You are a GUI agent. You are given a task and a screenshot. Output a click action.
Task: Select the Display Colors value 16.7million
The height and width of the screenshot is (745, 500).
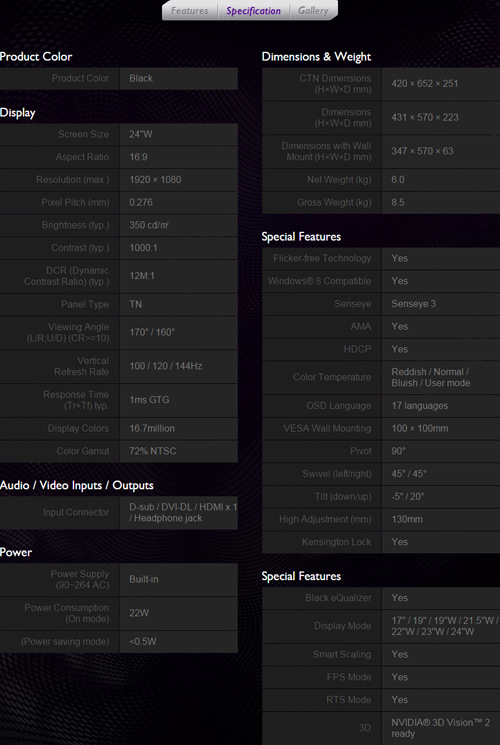pyautogui.click(x=152, y=428)
